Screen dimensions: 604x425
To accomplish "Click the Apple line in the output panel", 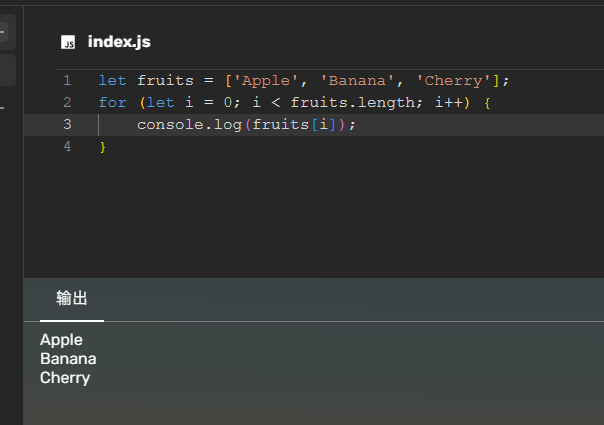I will coord(61,340).
